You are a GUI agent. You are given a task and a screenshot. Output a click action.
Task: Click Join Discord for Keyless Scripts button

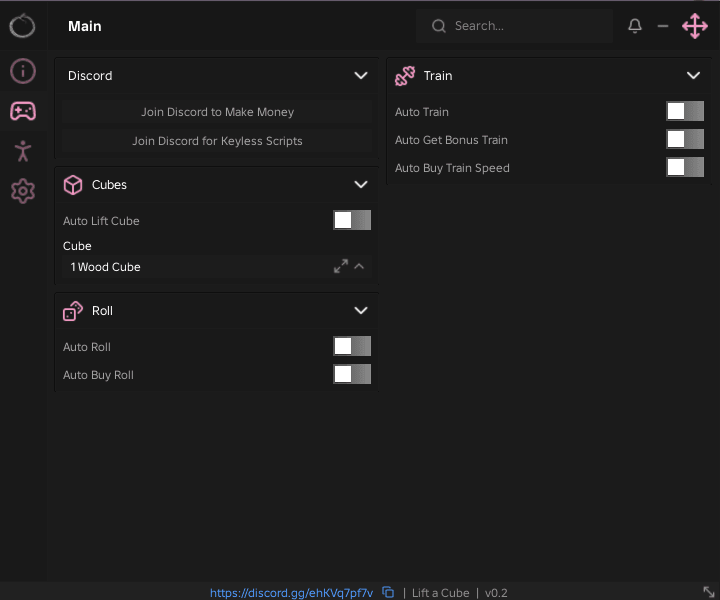point(217,141)
